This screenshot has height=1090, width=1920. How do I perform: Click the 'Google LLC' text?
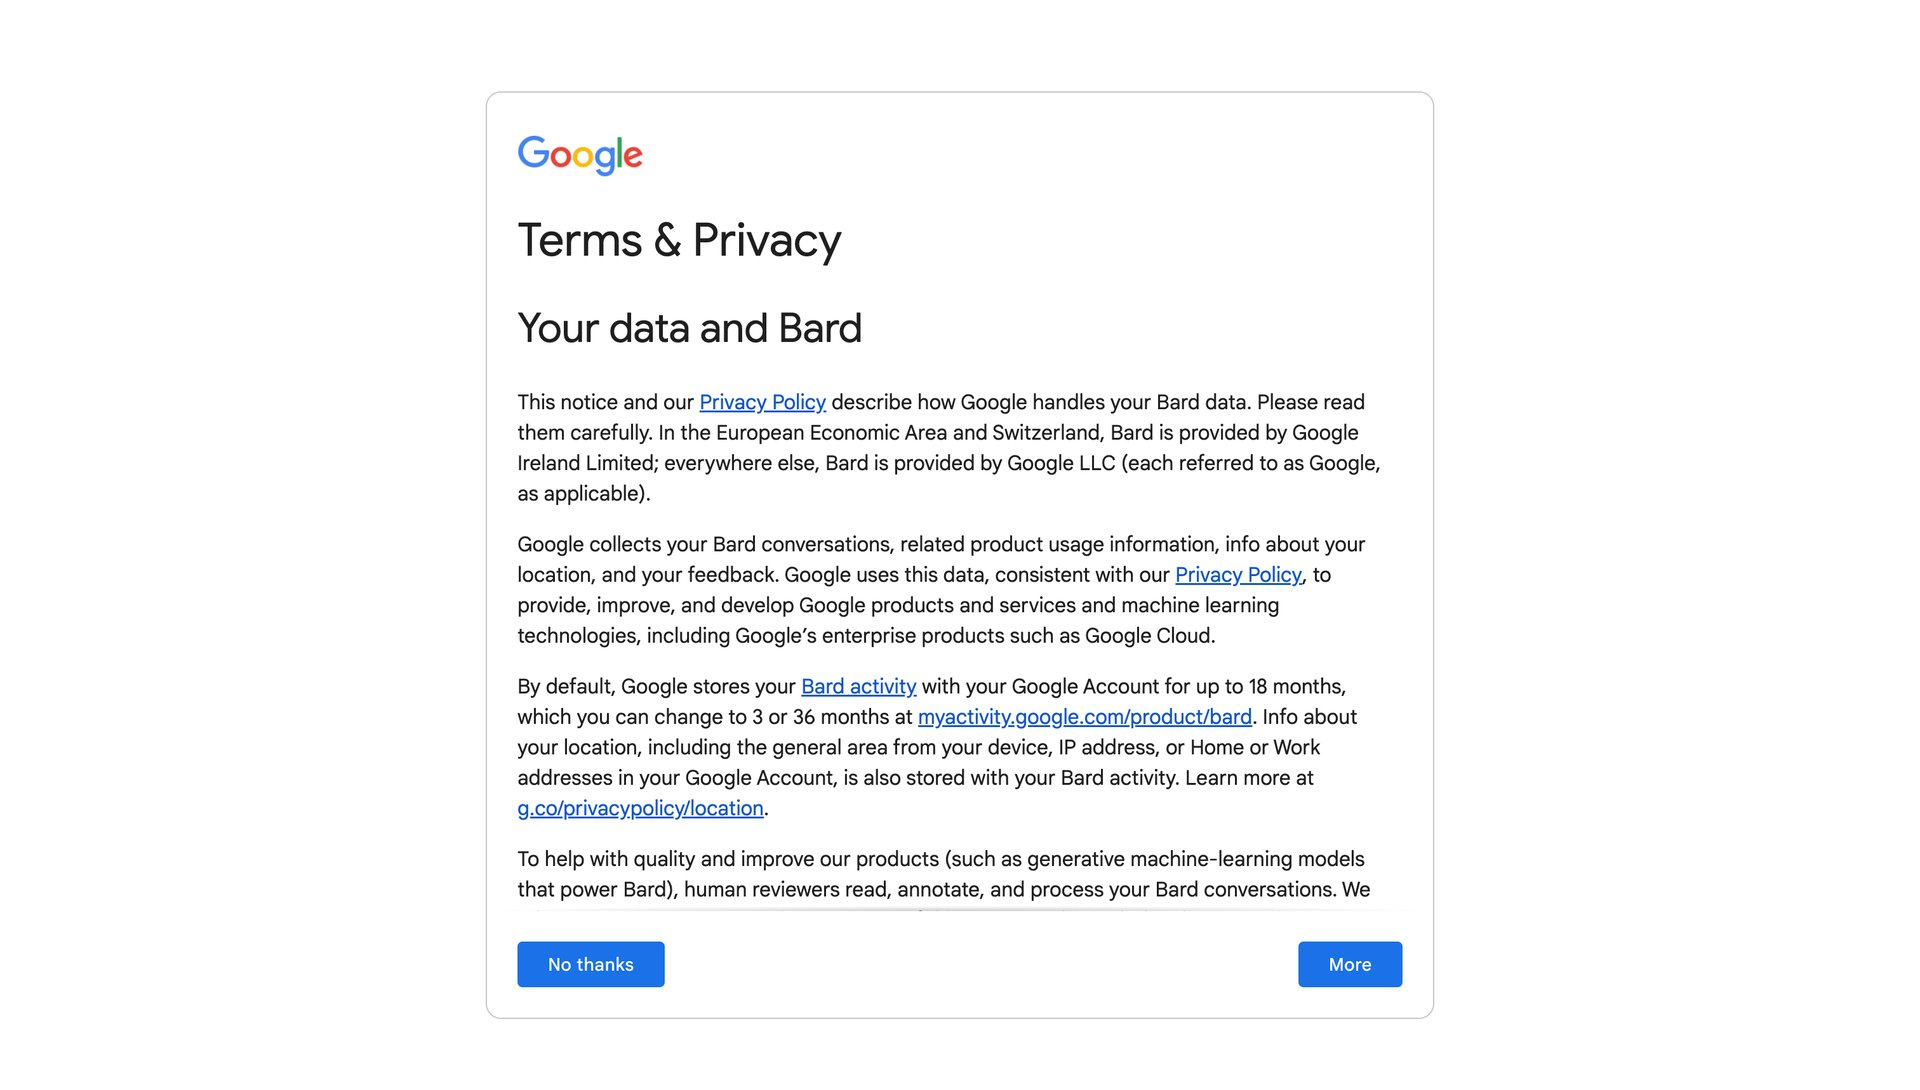[x=1060, y=463]
